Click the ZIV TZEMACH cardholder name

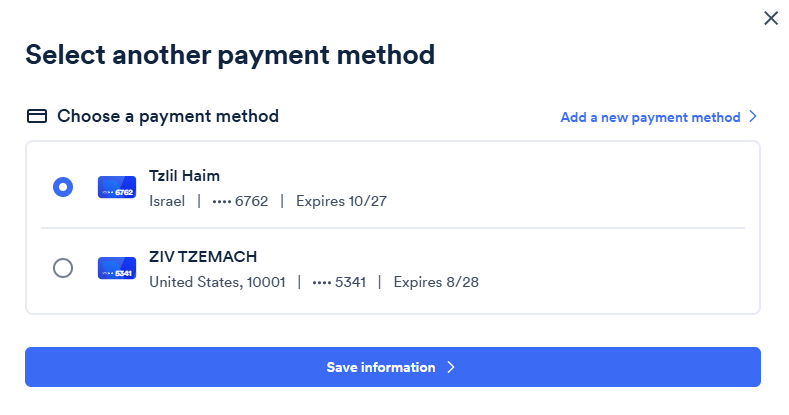pos(203,256)
